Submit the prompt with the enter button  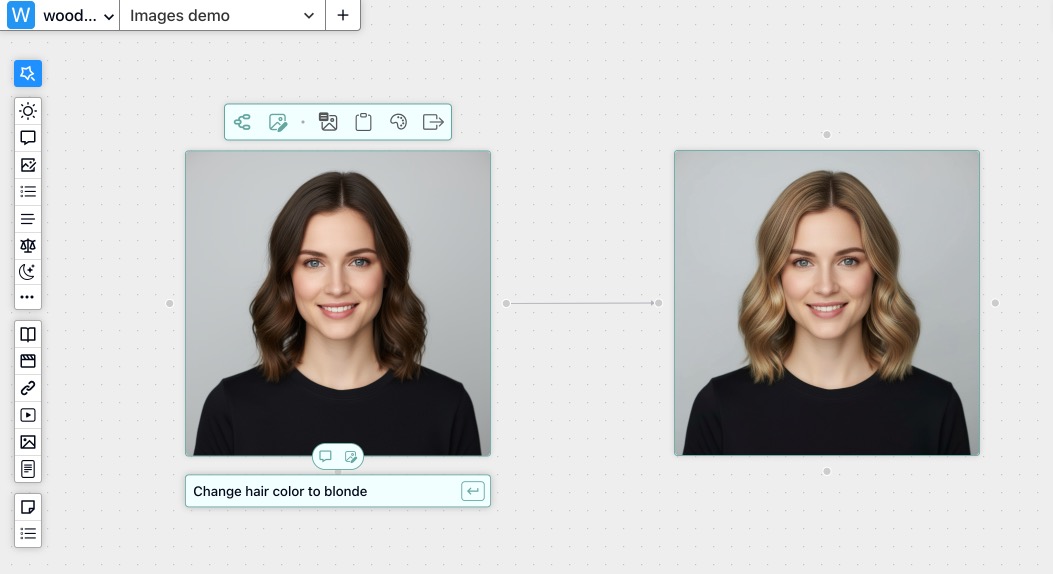(473, 491)
